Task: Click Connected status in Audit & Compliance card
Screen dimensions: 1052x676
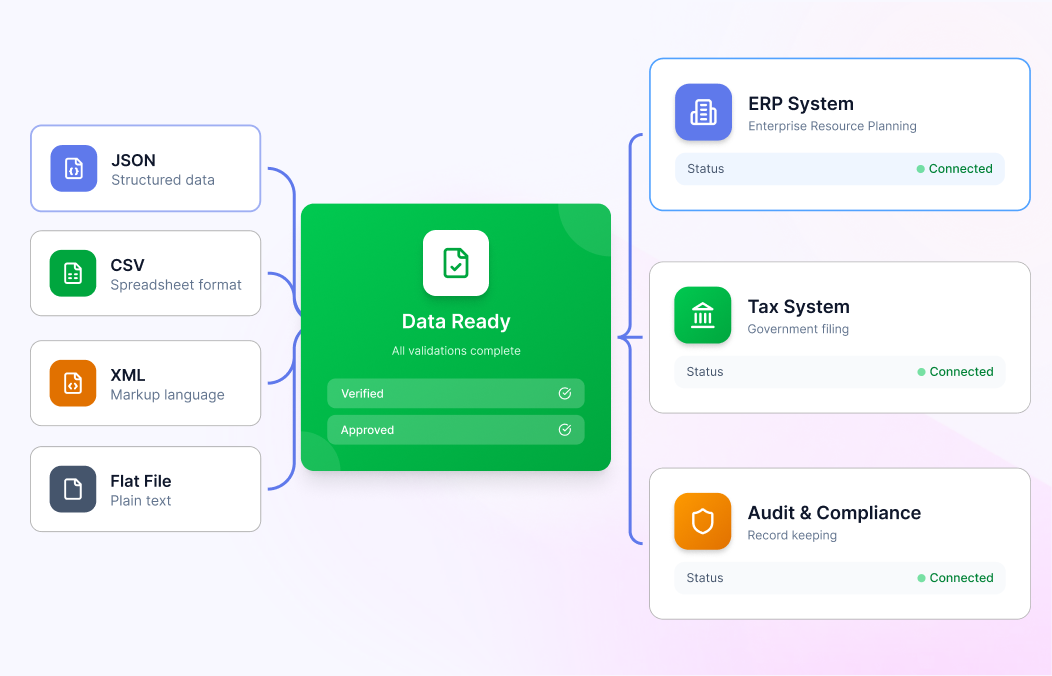Action: tap(961, 578)
